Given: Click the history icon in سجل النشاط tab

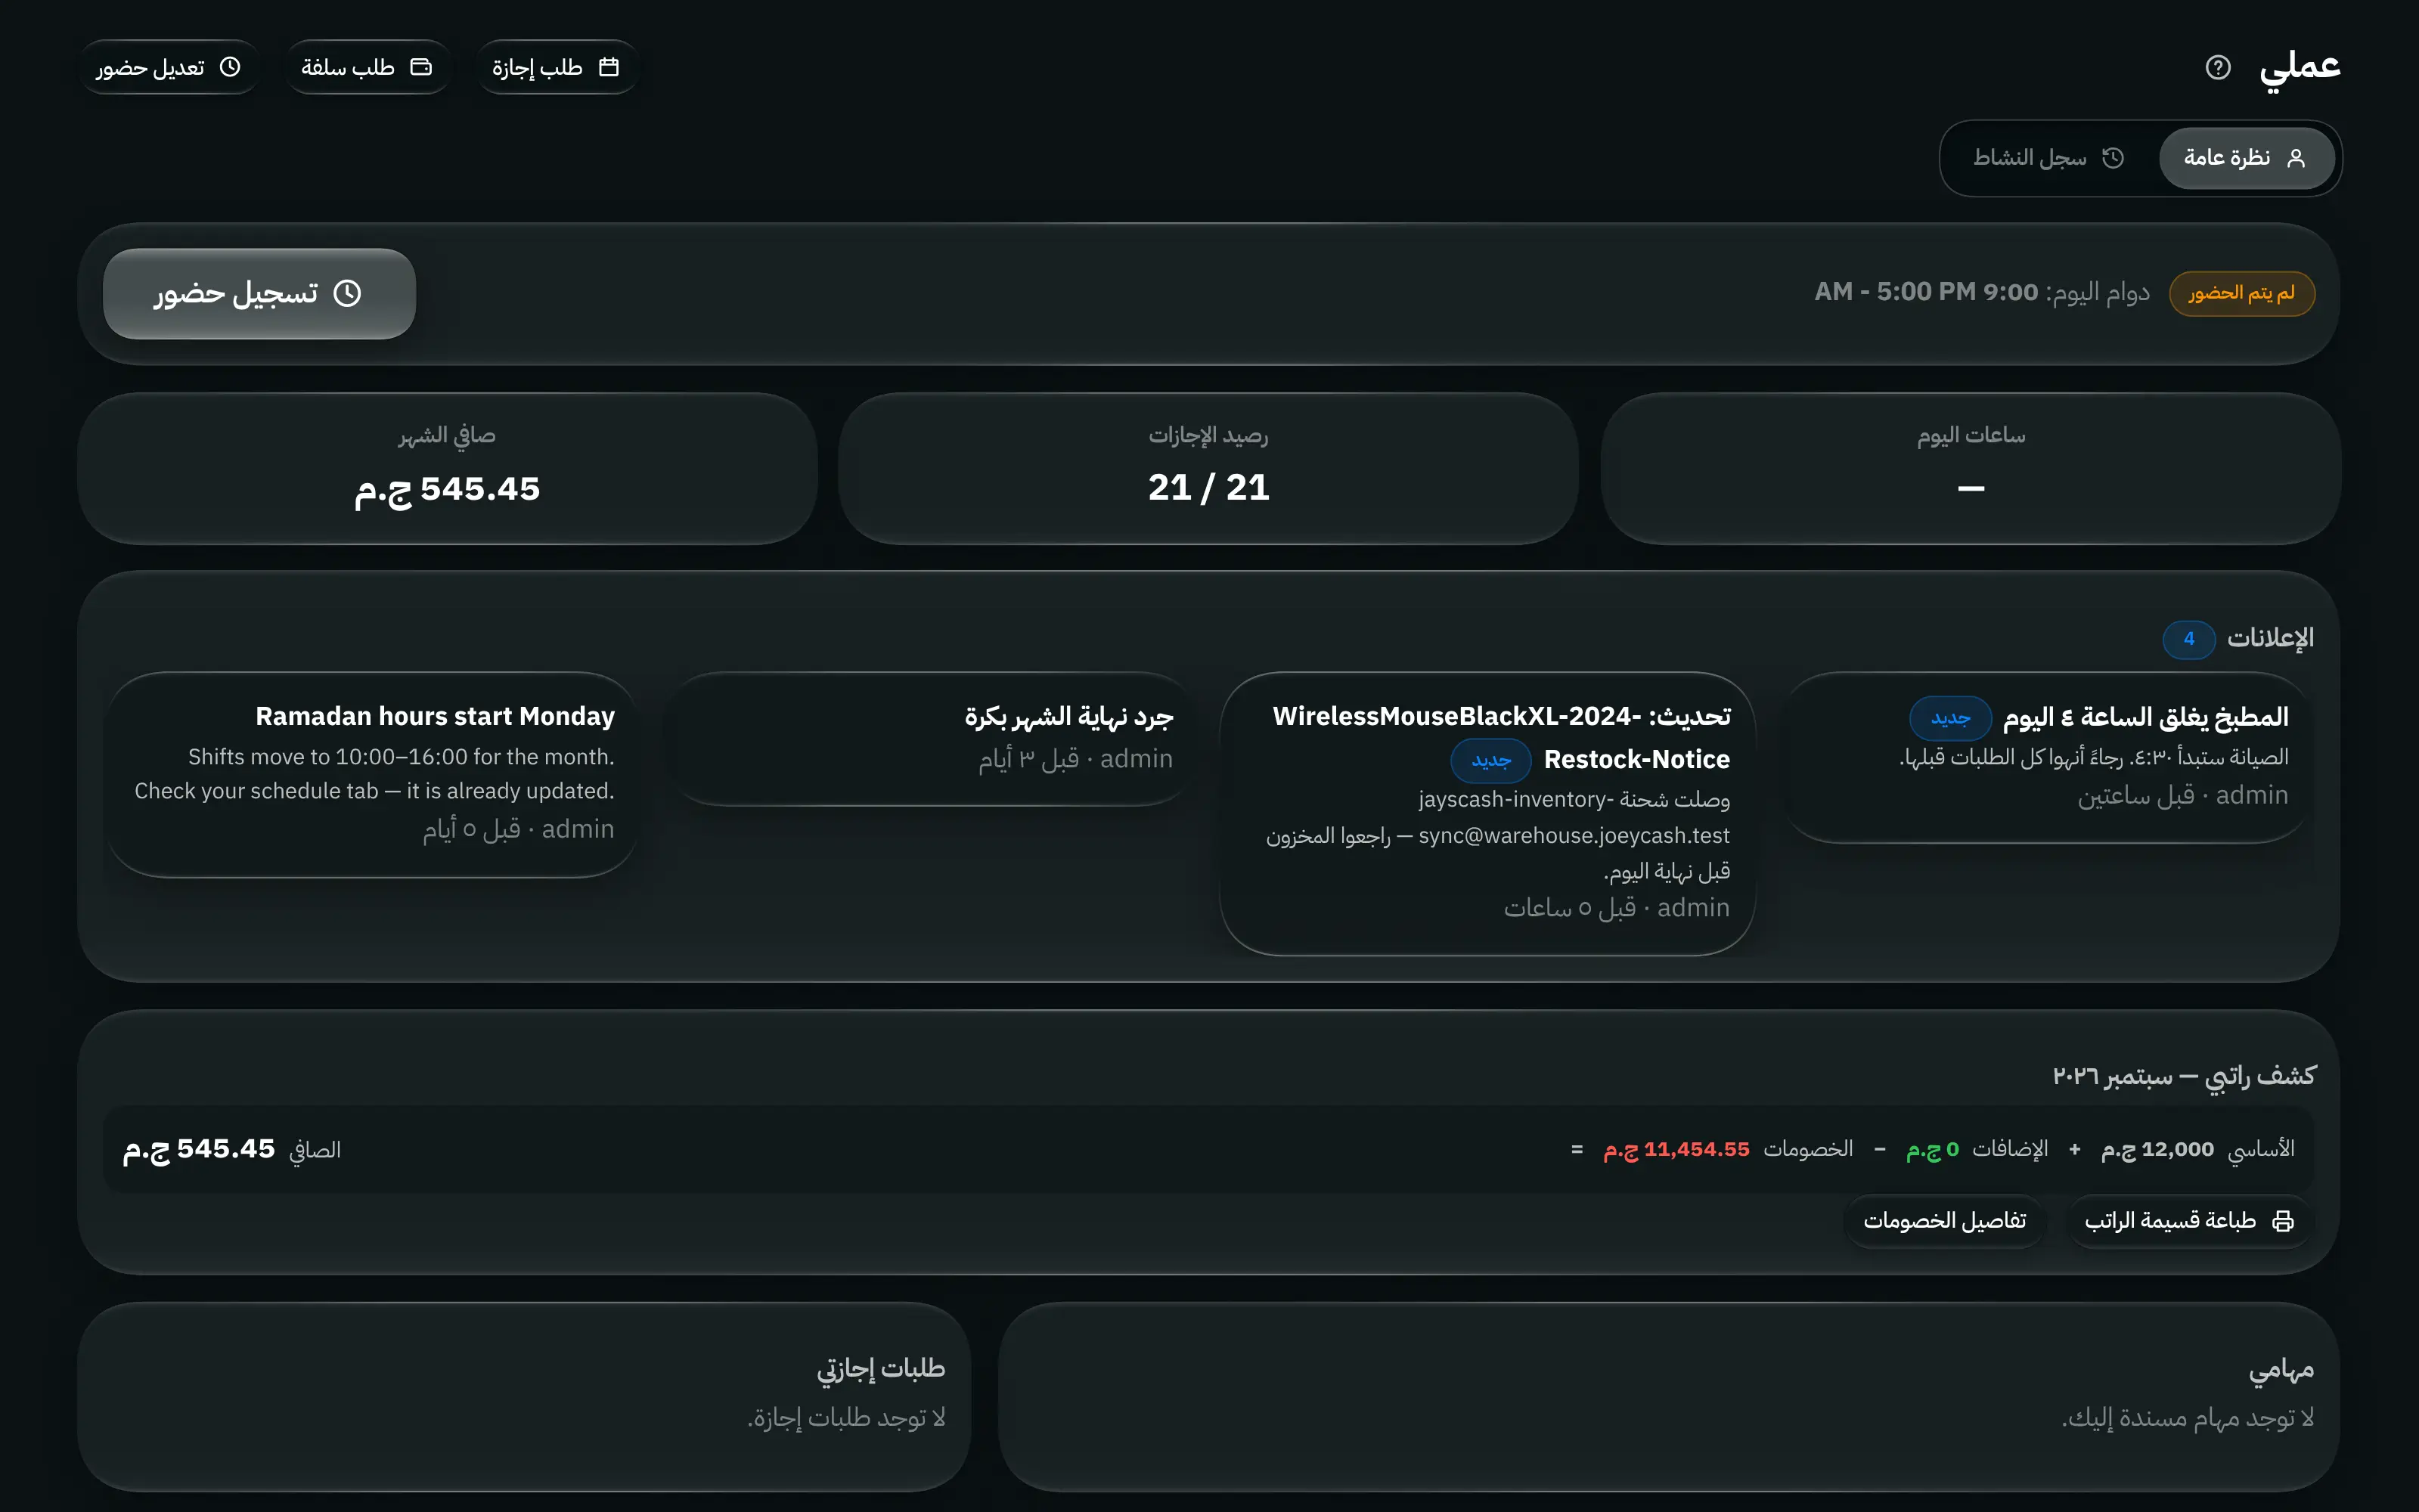Looking at the screenshot, I should click(2113, 158).
